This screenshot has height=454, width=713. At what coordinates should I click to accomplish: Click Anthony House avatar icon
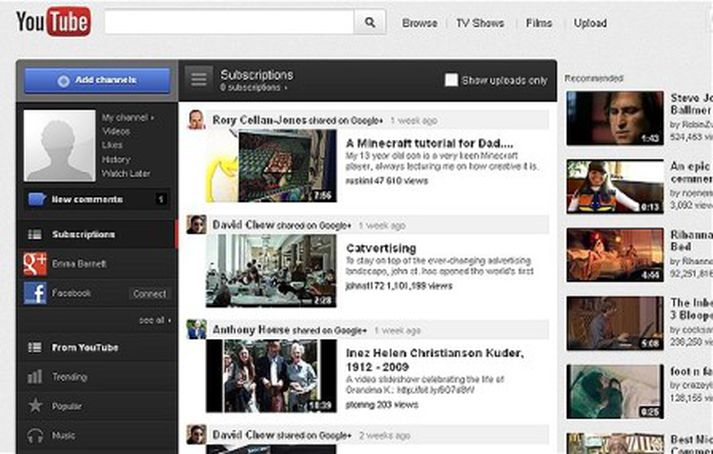tap(196, 330)
